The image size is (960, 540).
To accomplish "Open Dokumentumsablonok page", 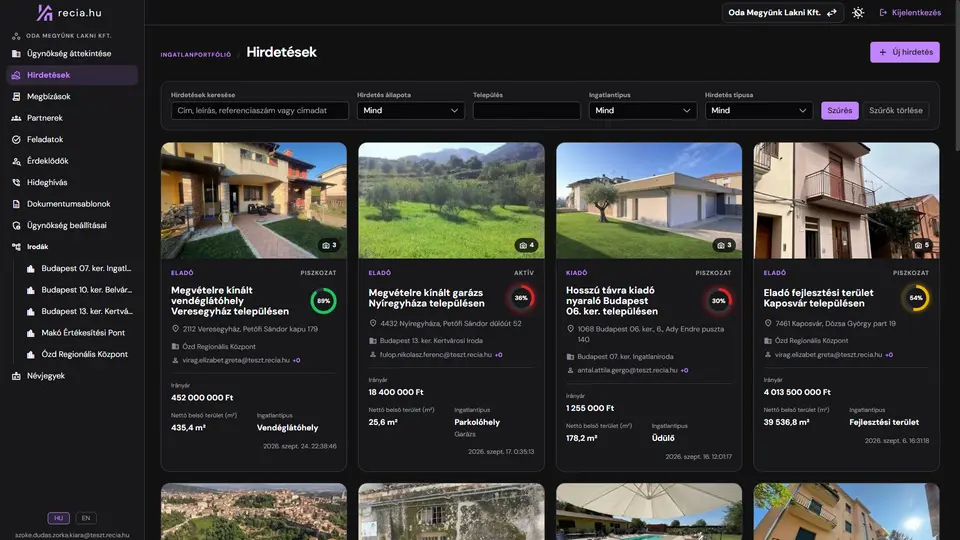I will click(x=72, y=204).
